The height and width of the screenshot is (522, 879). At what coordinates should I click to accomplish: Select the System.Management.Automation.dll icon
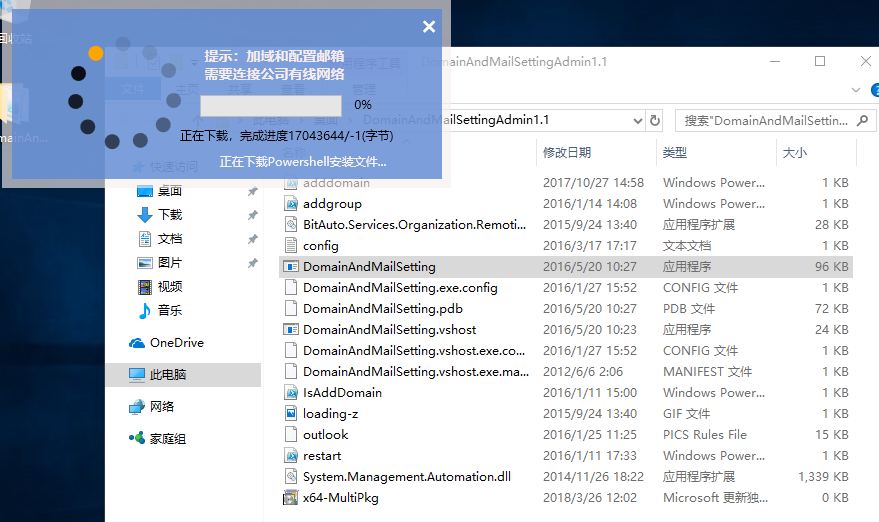pyautogui.click(x=291, y=477)
